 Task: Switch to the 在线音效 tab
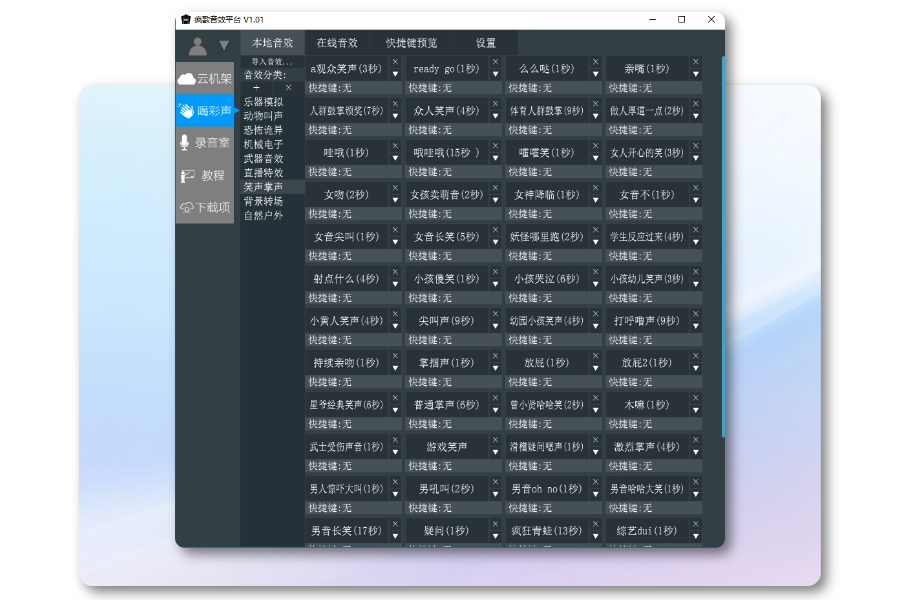(338, 43)
